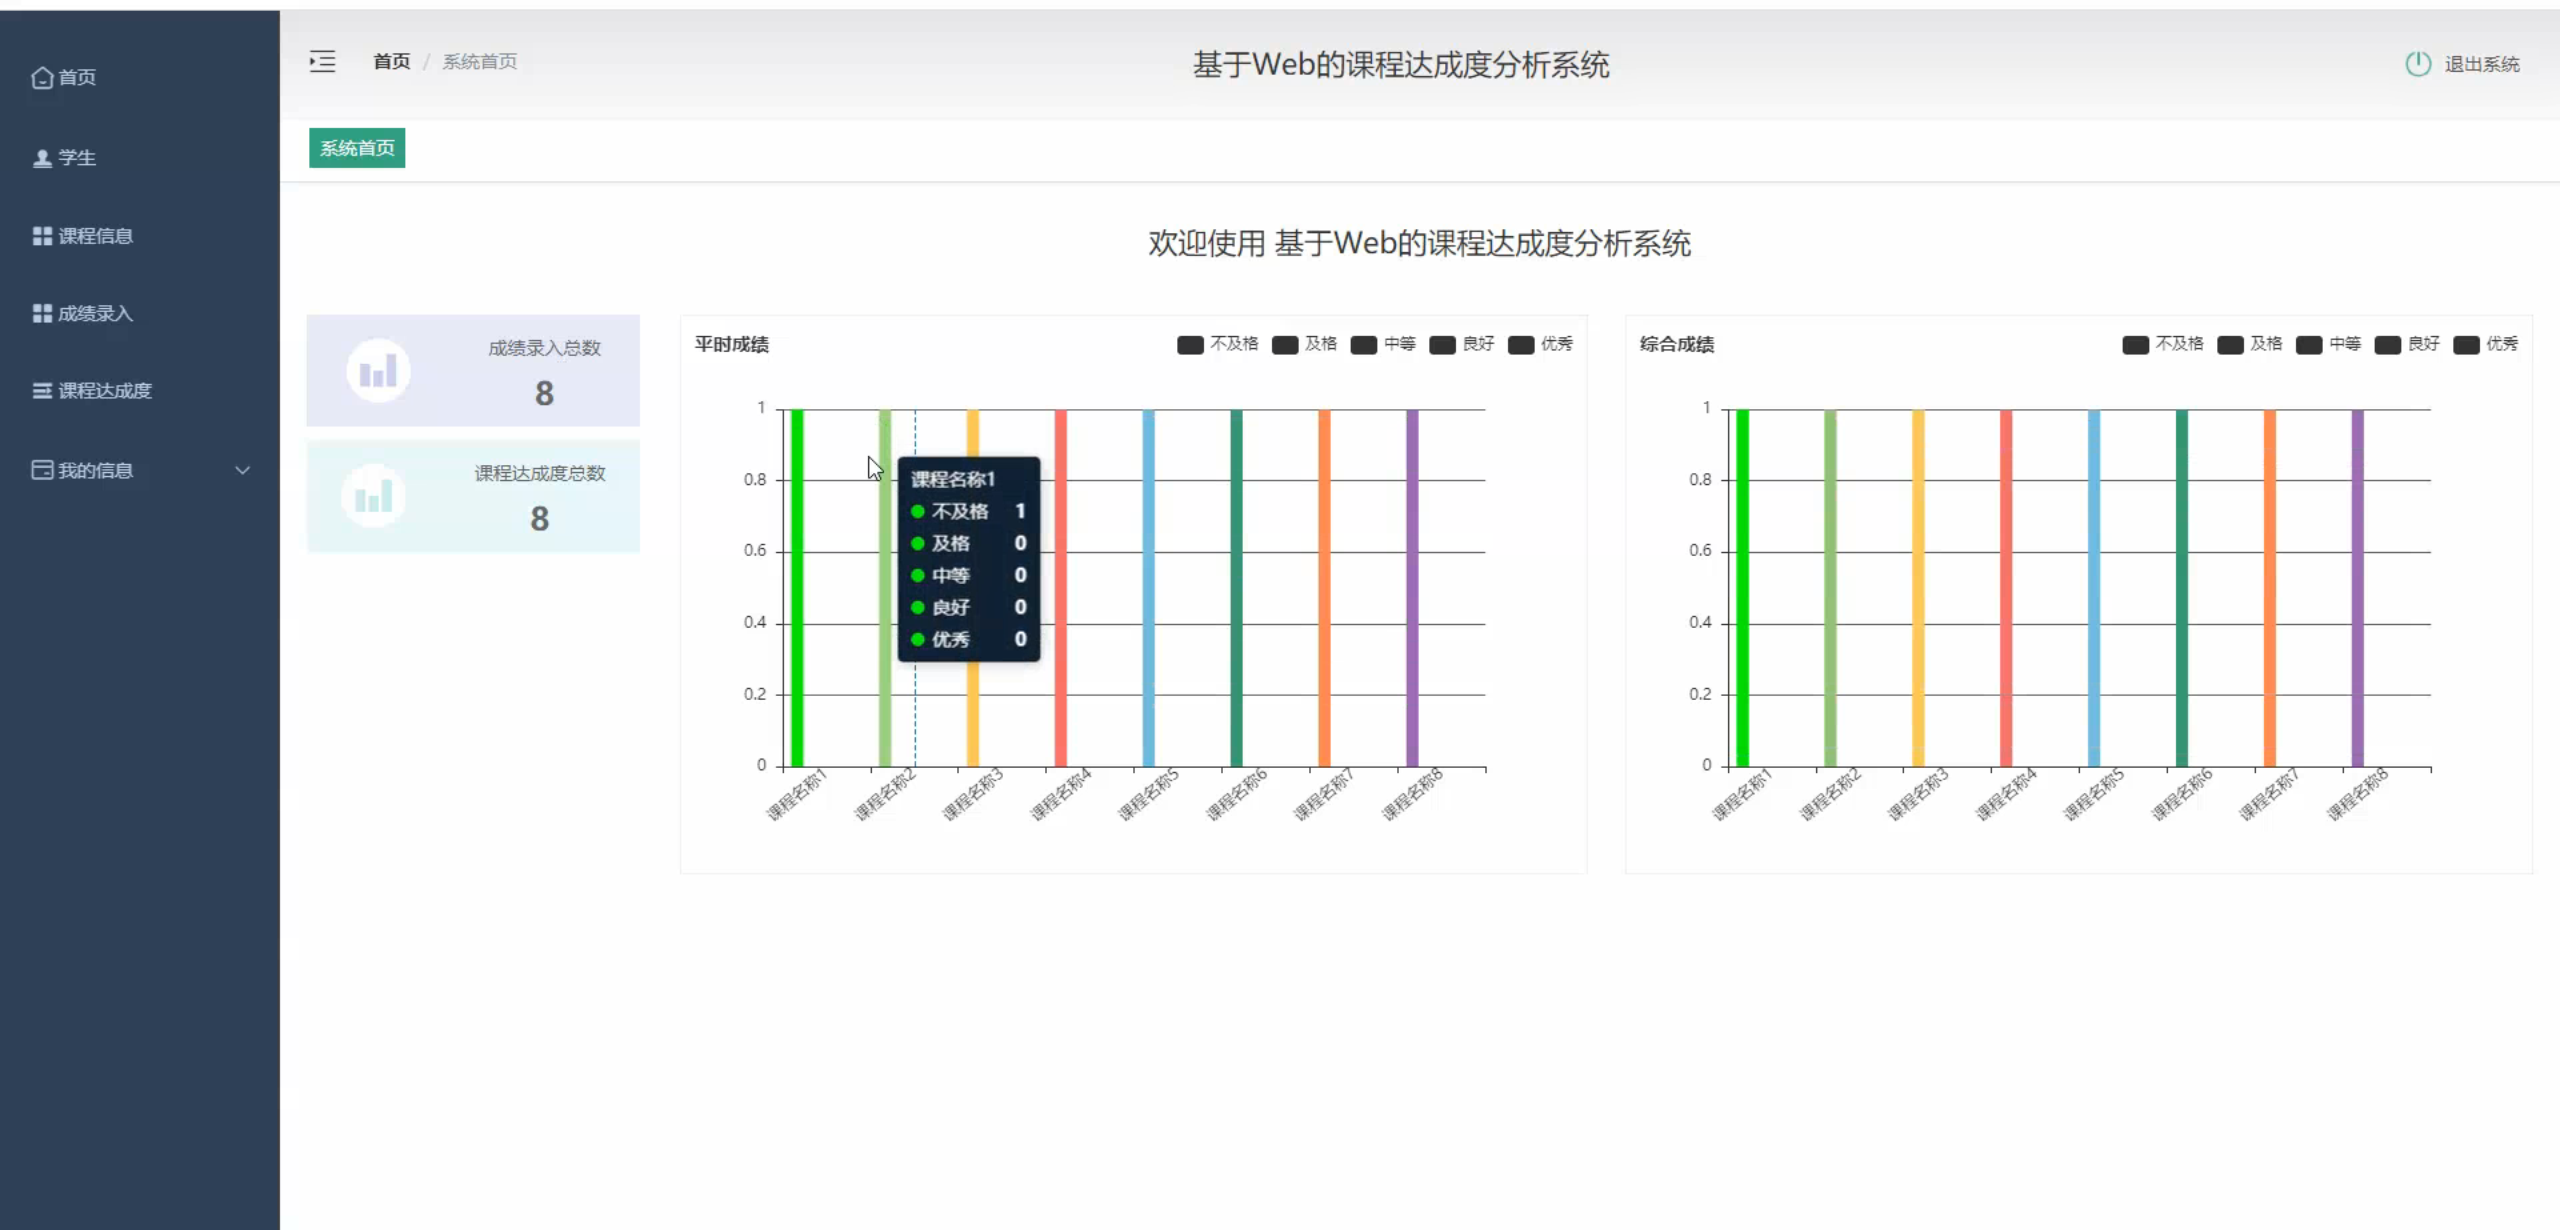This screenshot has height=1230, width=2560.
Task: Select the 系统首页 tab
Action: pyautogui.click(x=357, y=148)
